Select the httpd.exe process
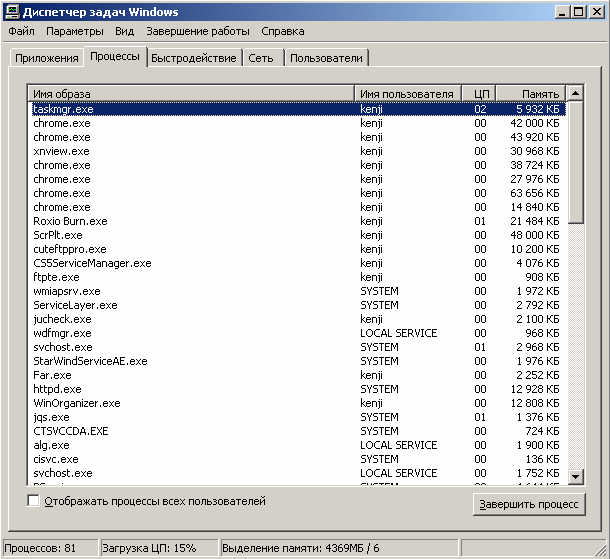 click(298, 389)
